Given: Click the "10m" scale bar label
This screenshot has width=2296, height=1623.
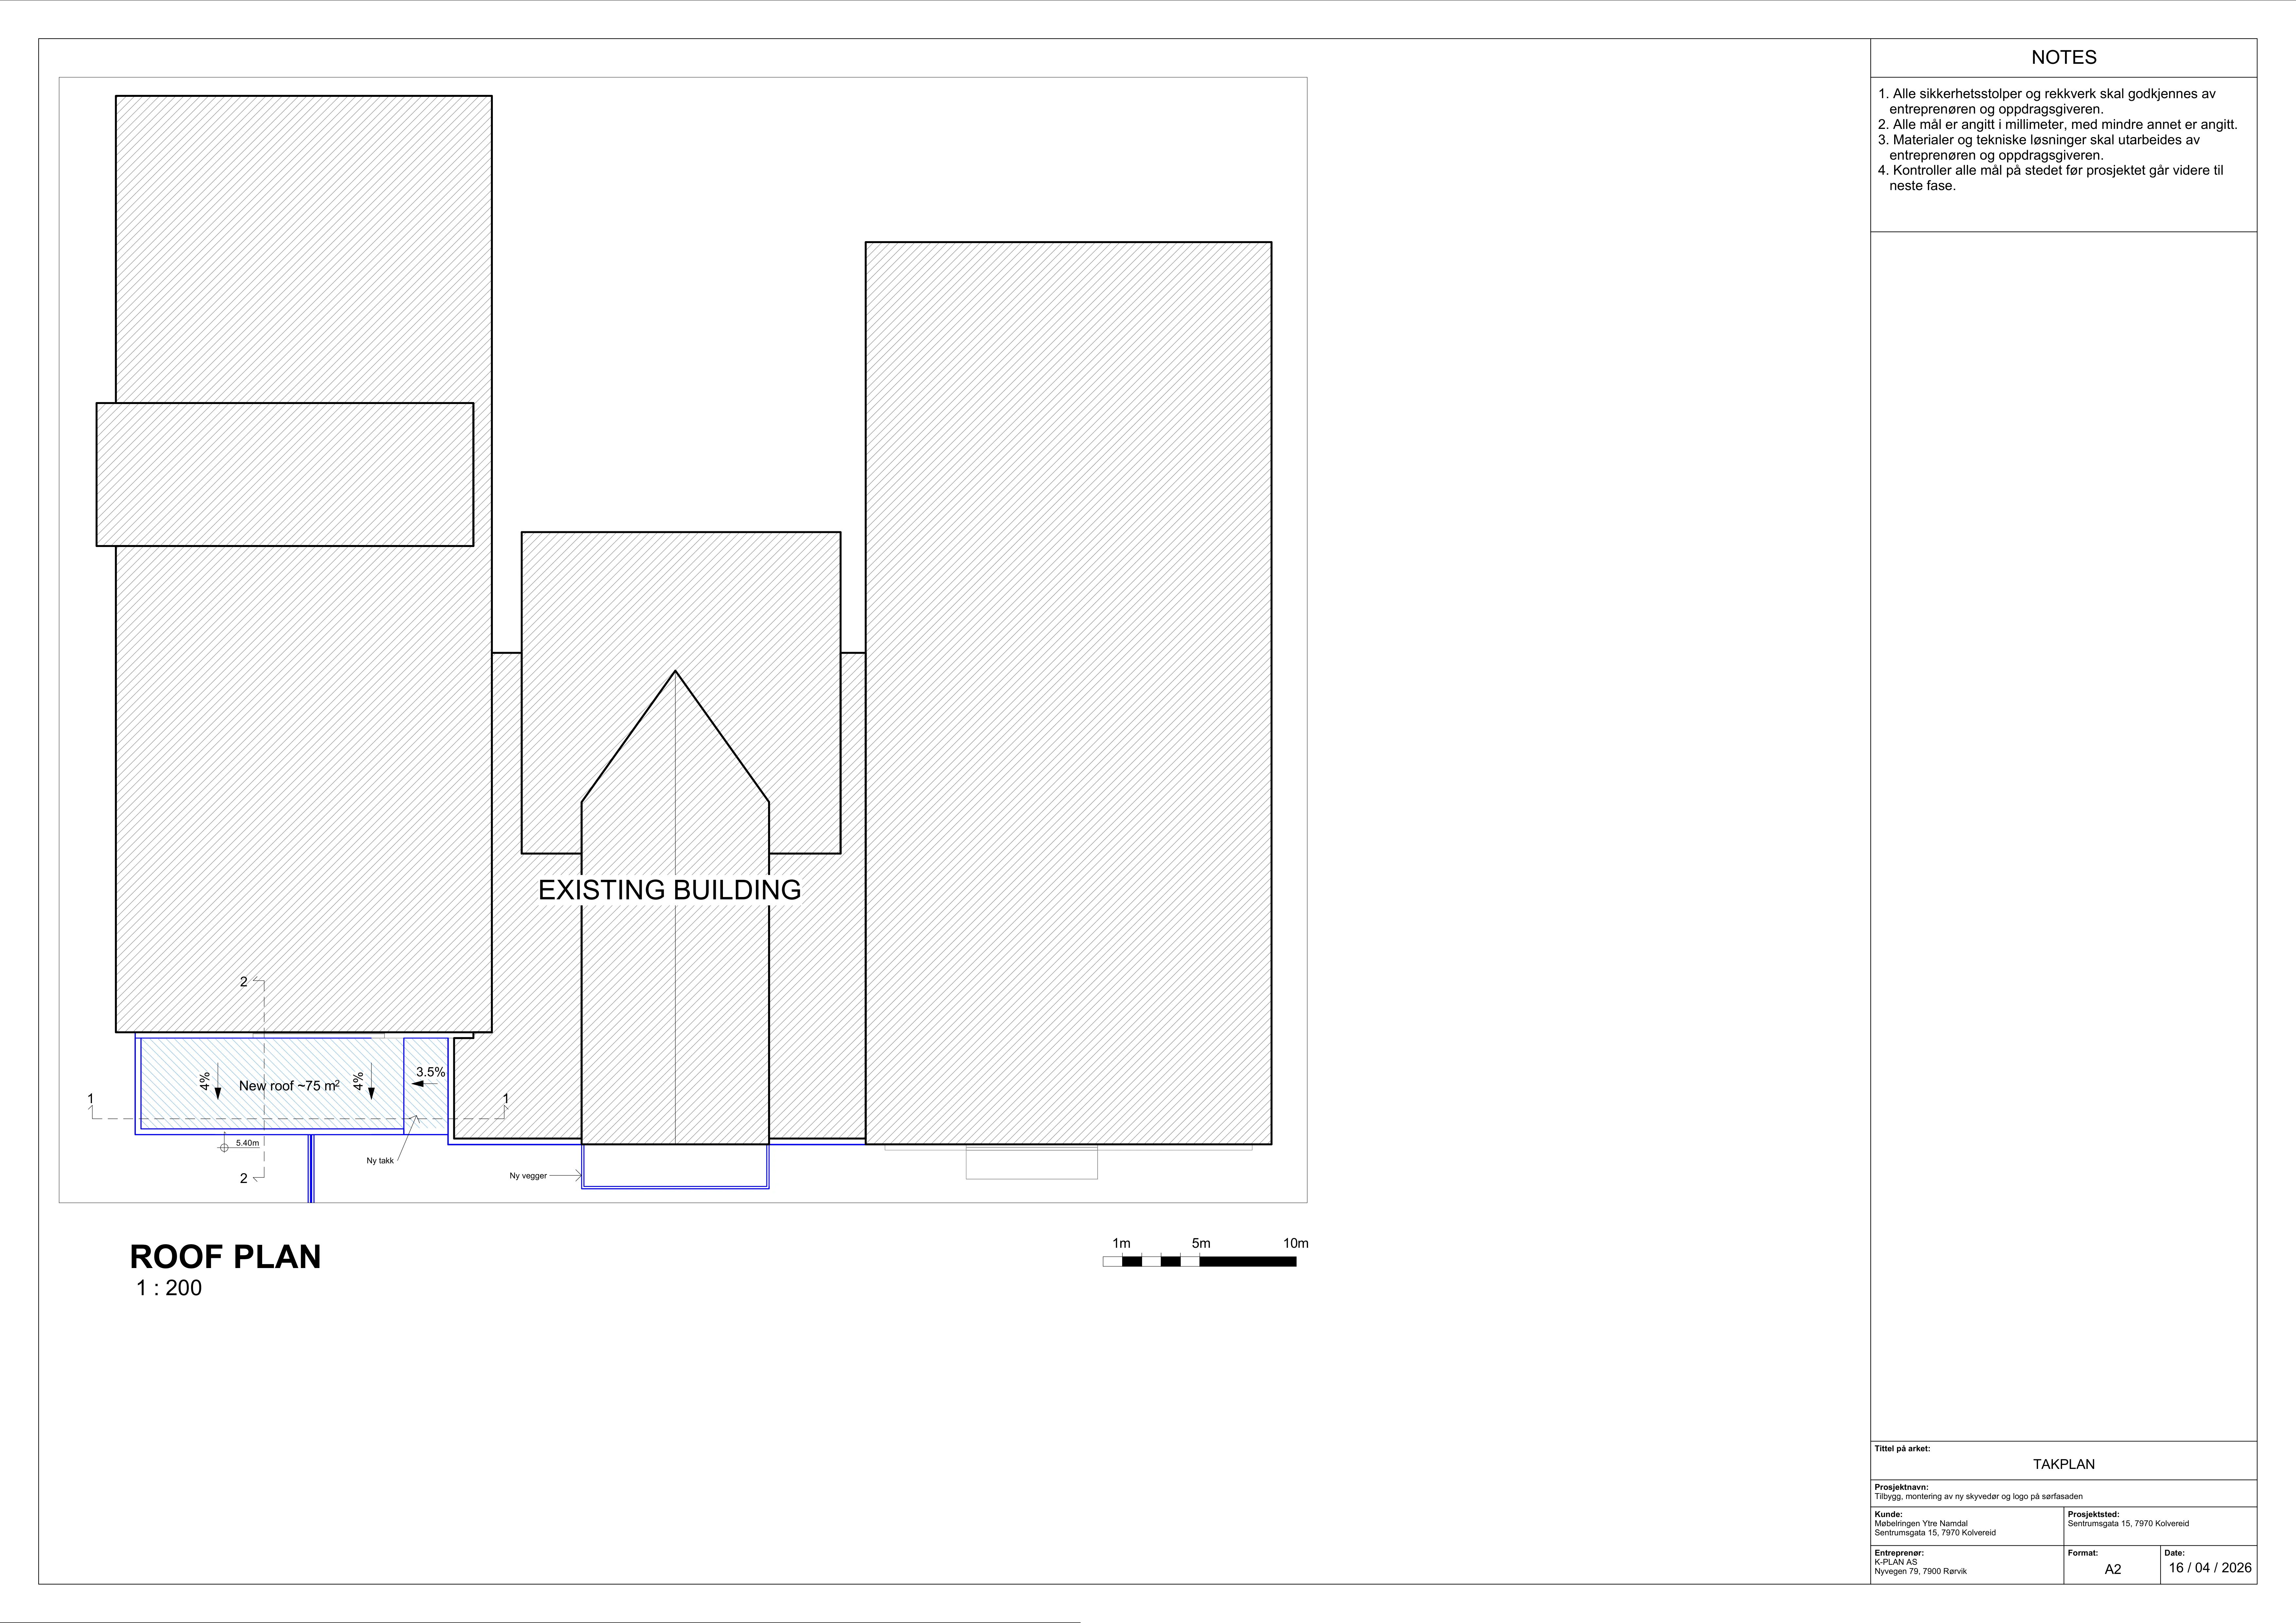Looking at the screenshot, I should (1296, 1243).
